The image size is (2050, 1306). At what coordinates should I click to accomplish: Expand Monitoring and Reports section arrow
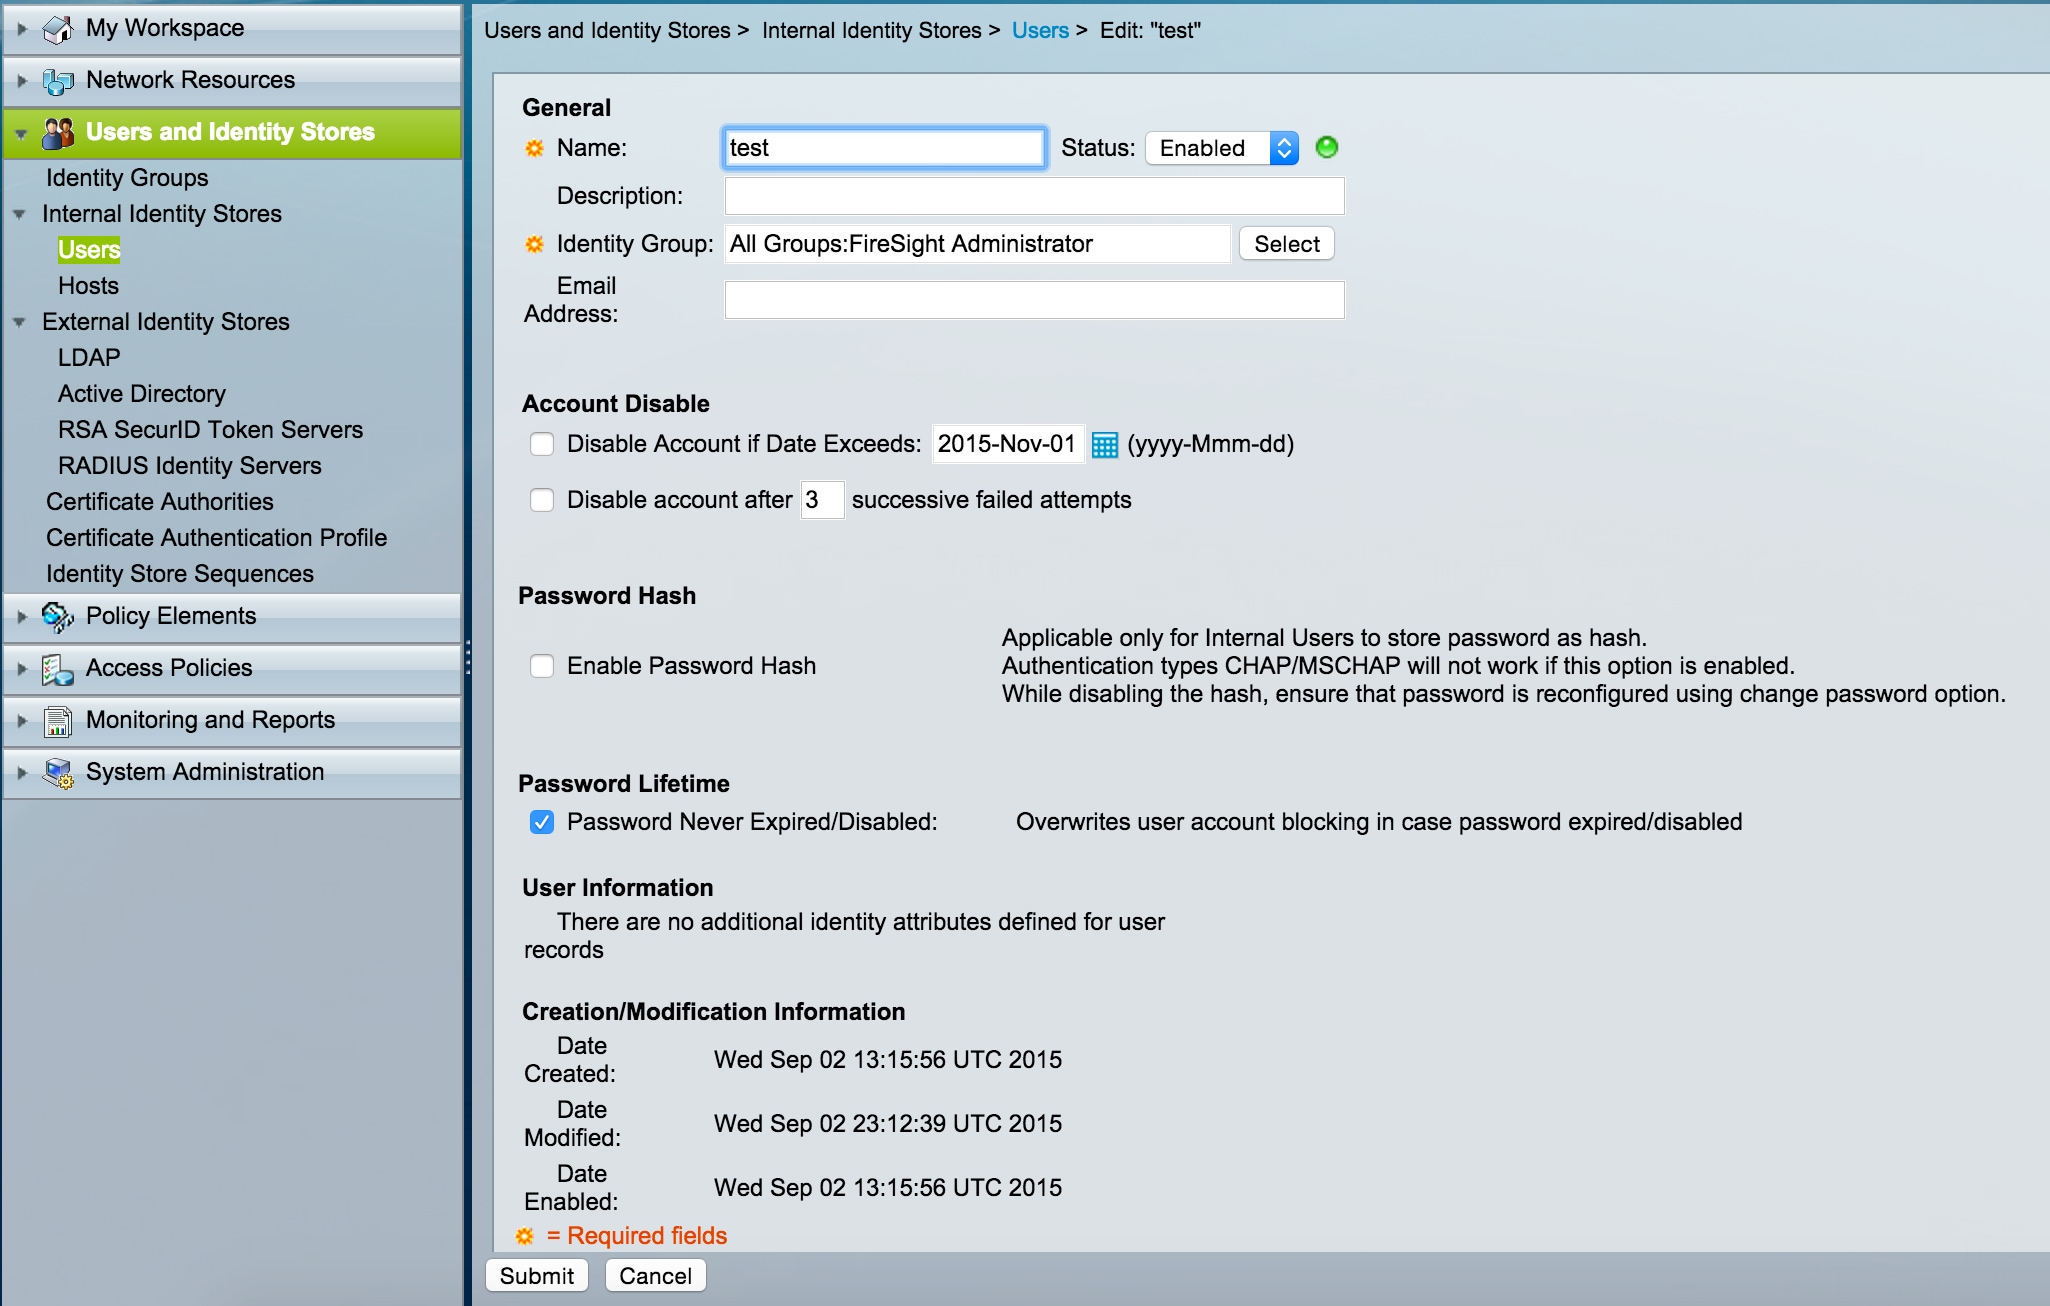[x=22, y=721]
